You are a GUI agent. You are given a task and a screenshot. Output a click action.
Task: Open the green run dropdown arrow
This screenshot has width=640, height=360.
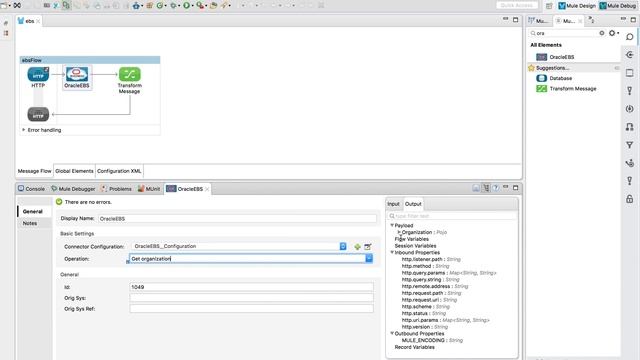193,6
